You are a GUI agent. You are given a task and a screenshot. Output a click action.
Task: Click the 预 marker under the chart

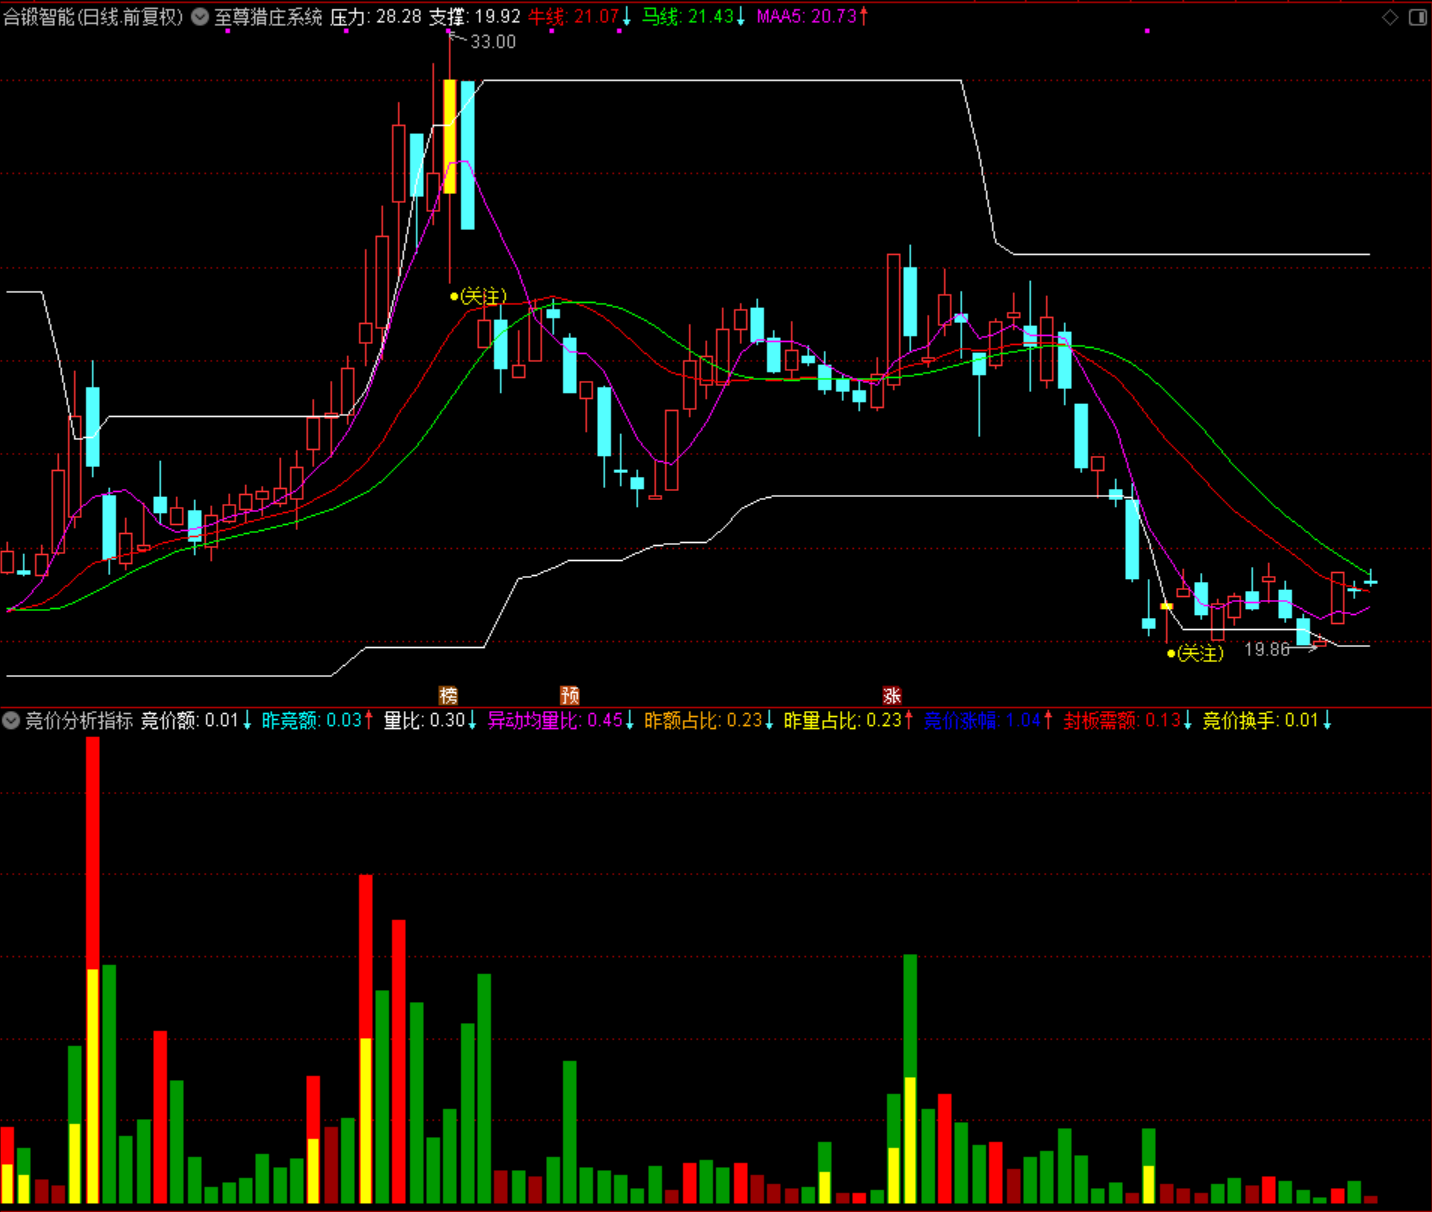point(570,695)
